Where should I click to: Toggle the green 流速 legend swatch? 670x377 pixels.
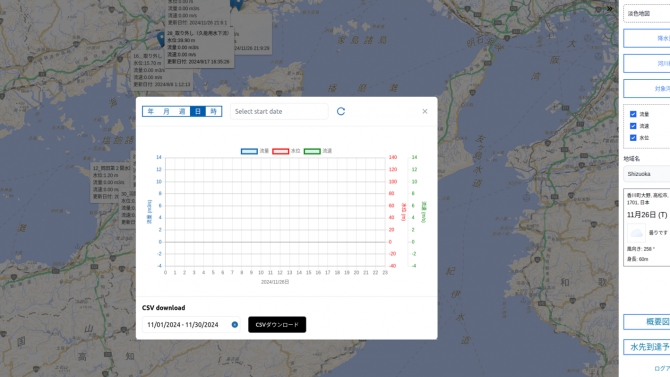312,151
